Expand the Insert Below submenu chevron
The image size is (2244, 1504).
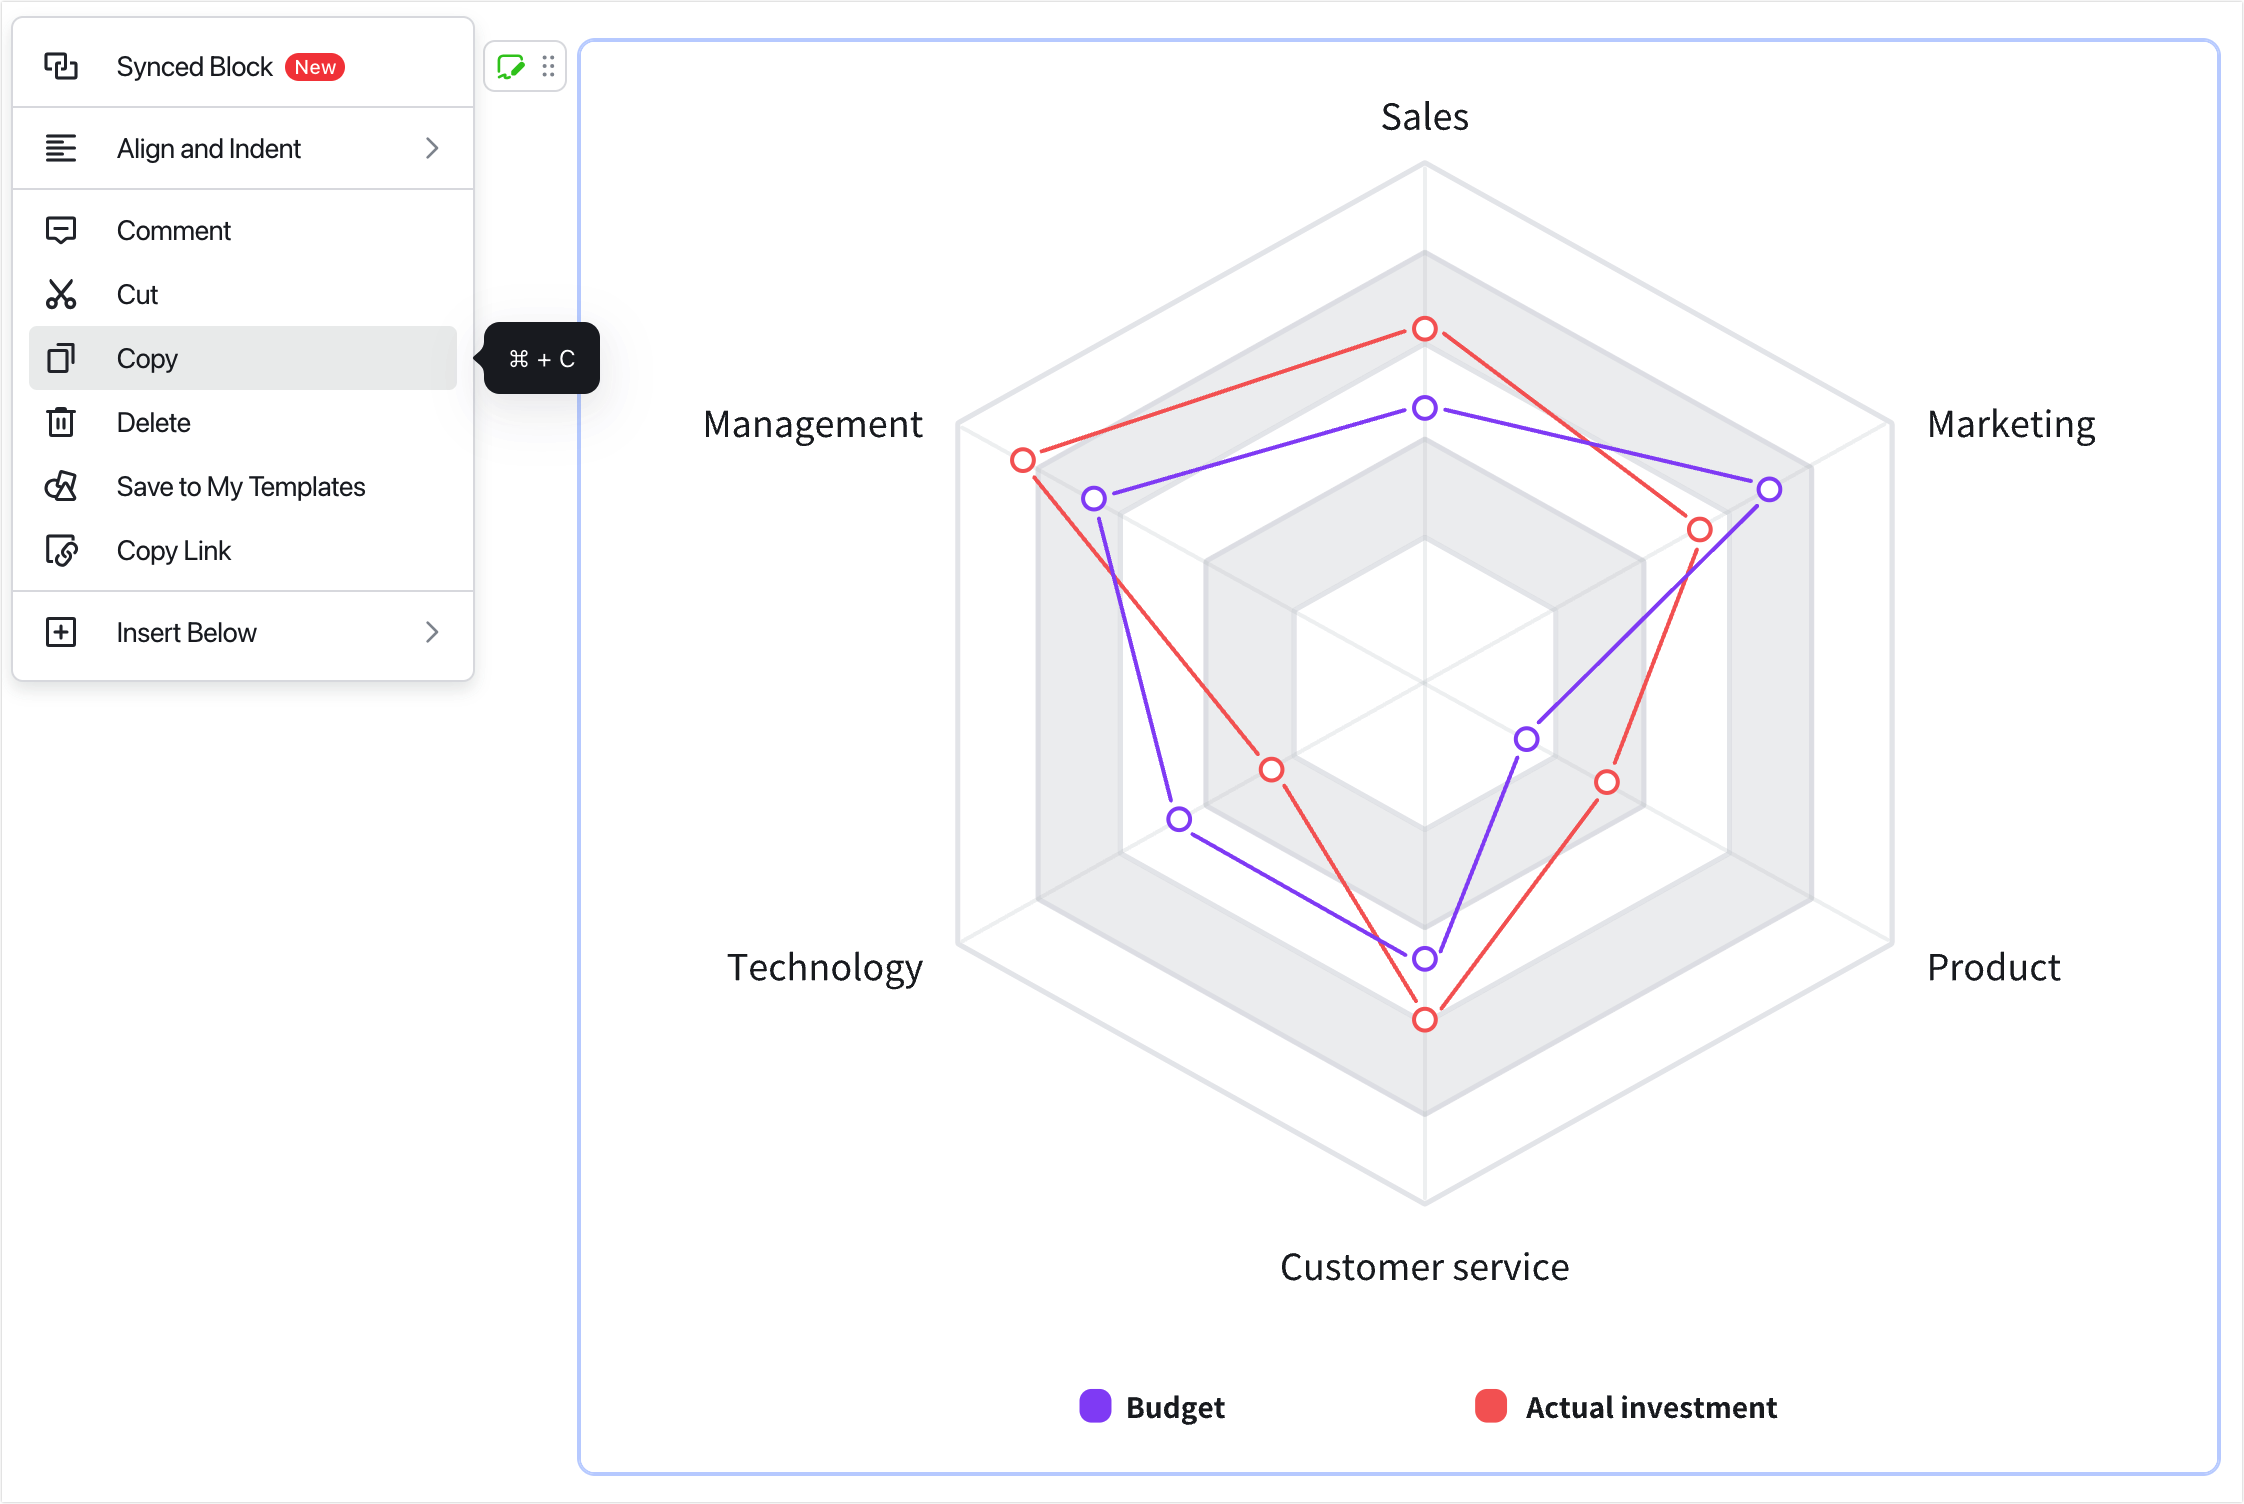[432, 632]
